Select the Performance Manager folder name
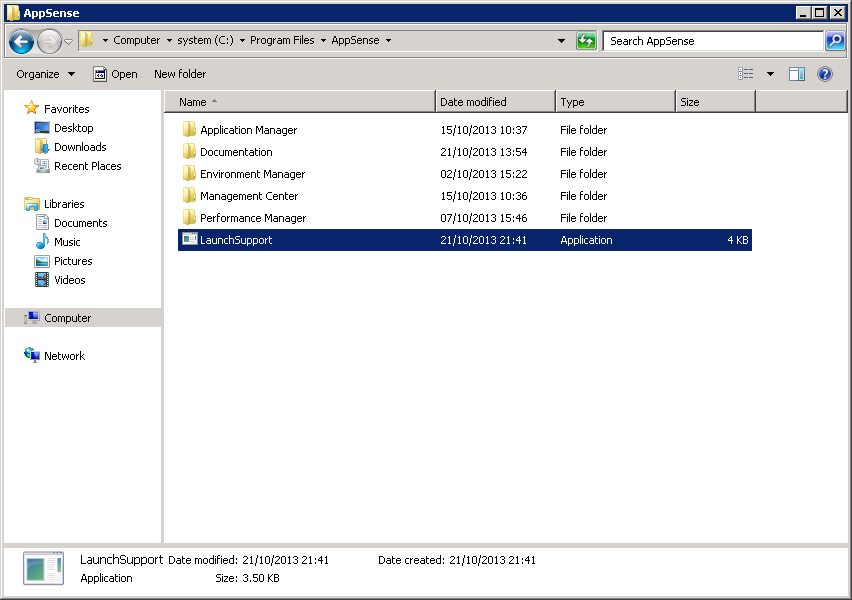 [x=253, y=218]
